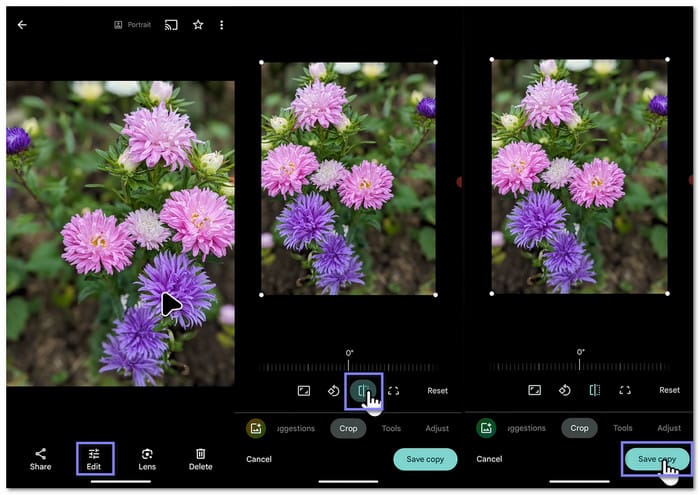Open Edit in the first panel
700x495 pixels.
(94, 459)
